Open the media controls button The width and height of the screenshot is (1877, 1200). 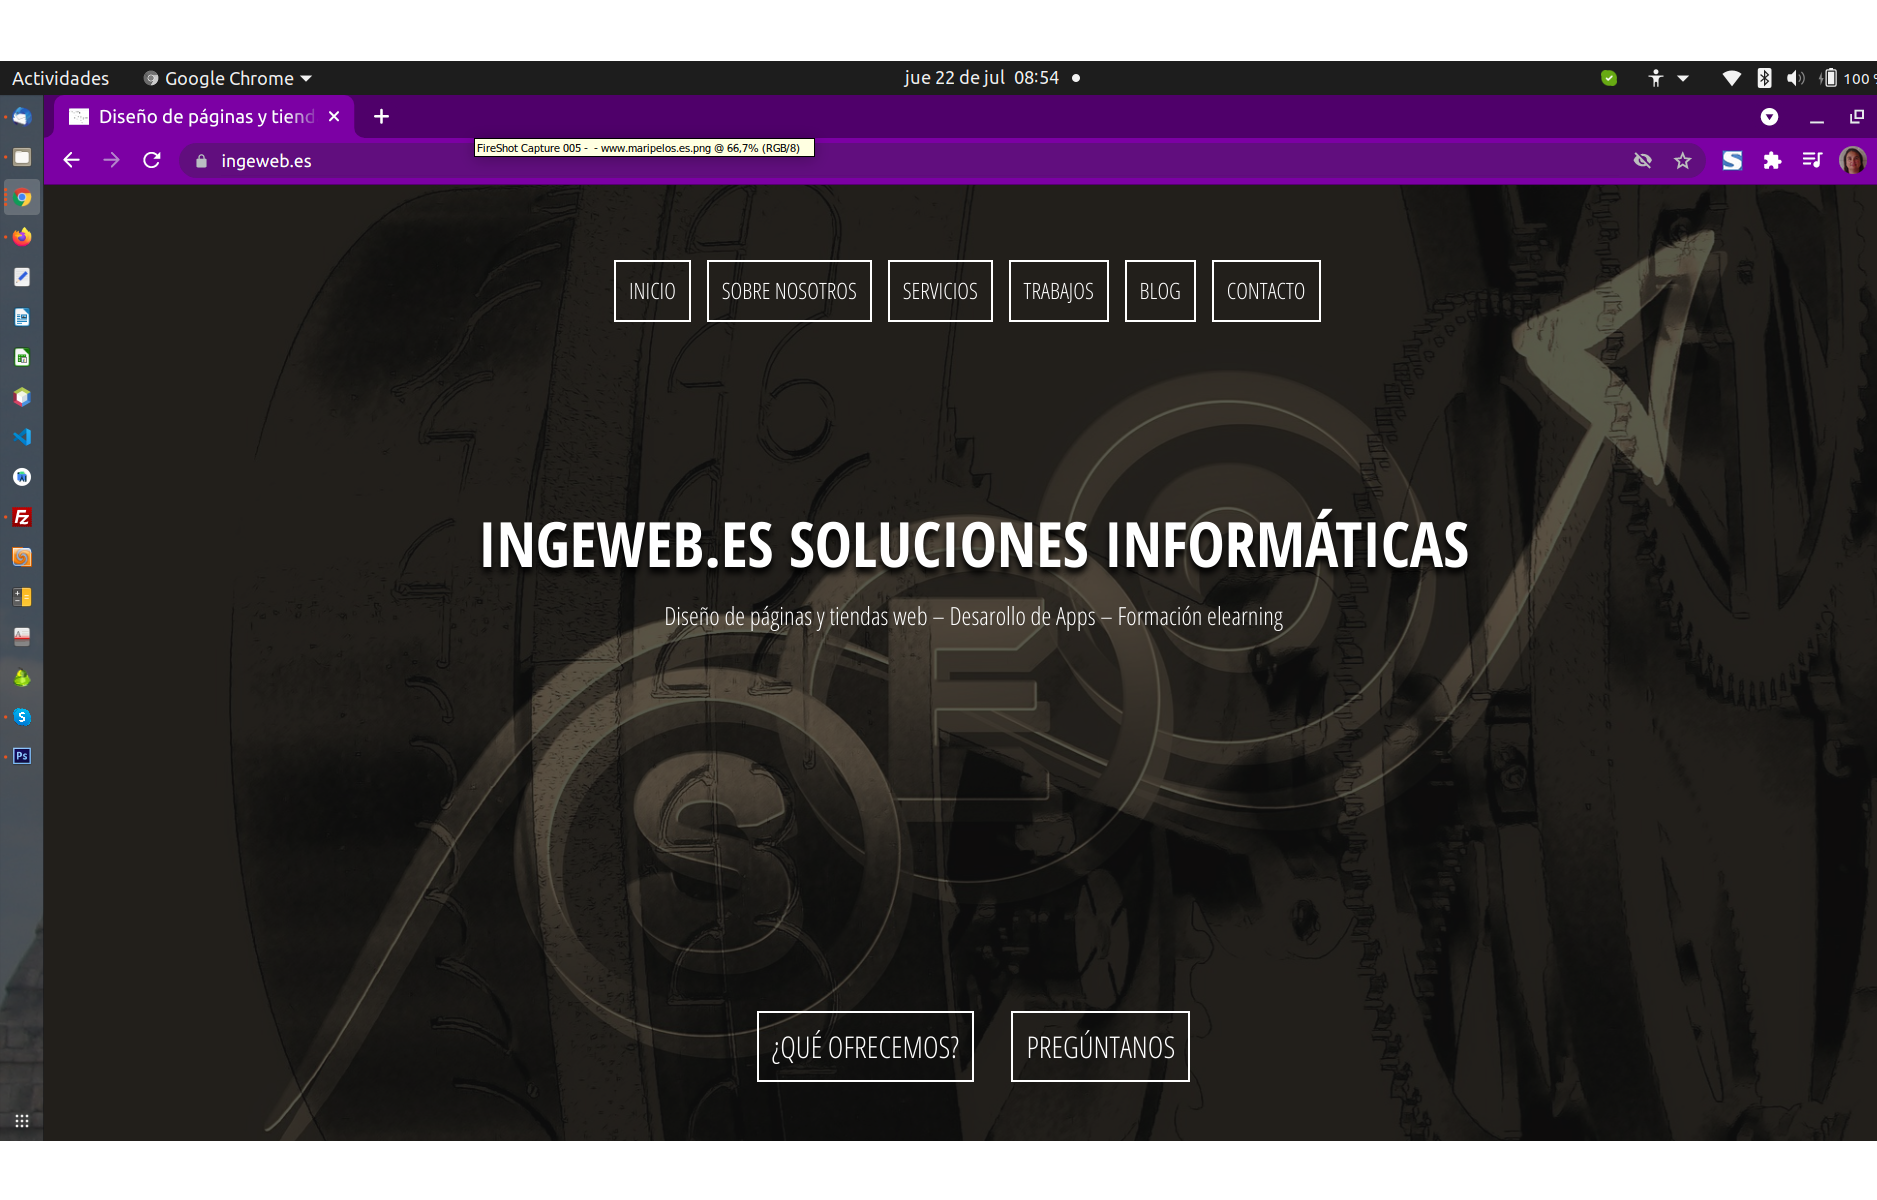[x=1812, y=160]
